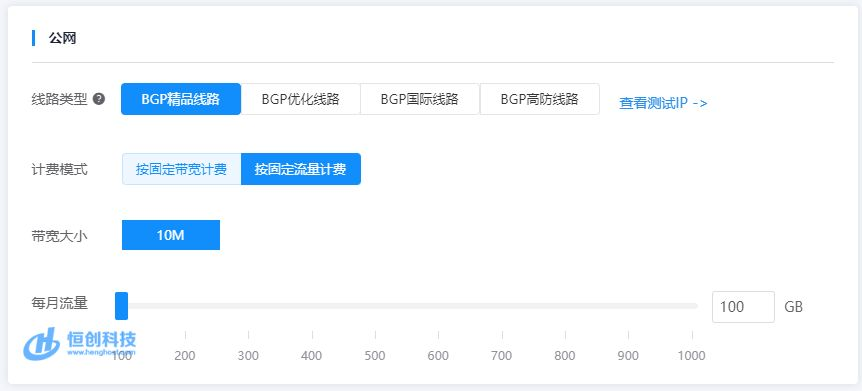The image size is (862, 391).
Task: Select the BGP高防线路 line type
Action: (x=540, y=99)
